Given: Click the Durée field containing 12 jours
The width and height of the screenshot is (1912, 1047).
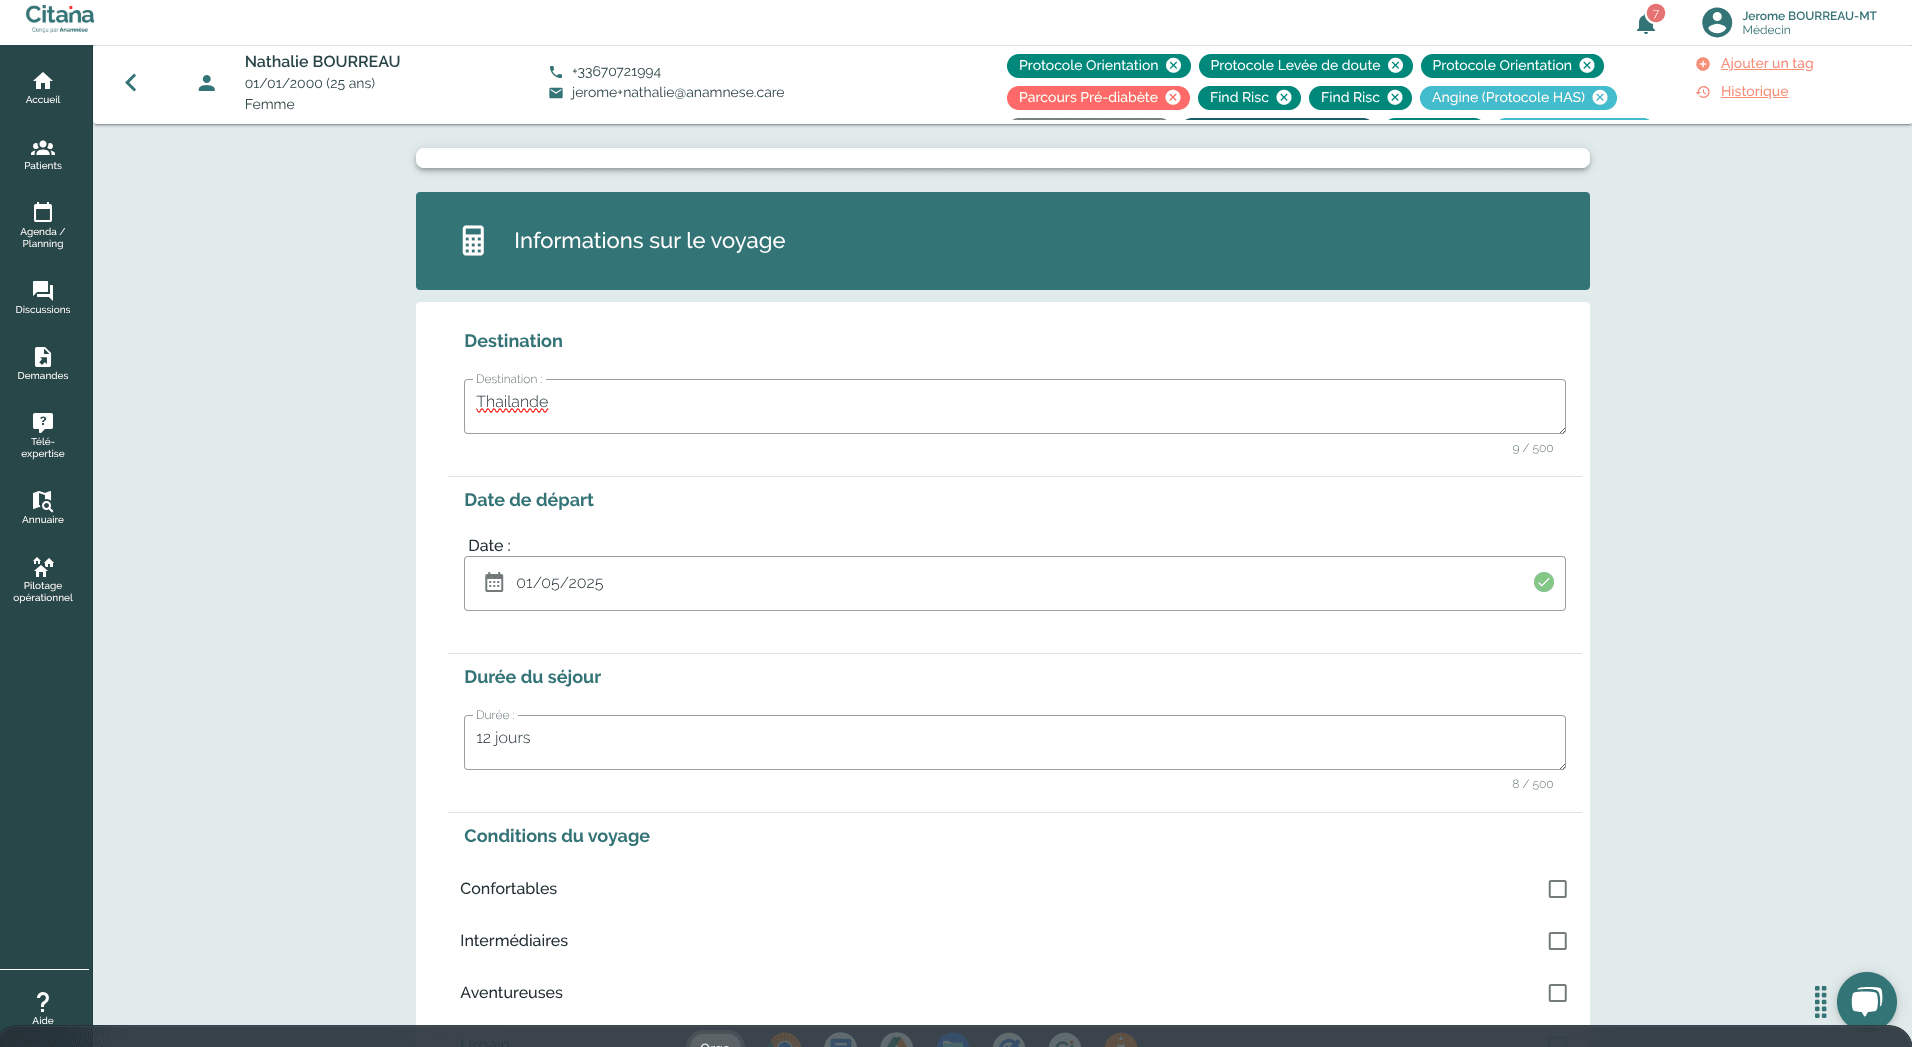Looking at the screenshot, I should [1015, 742].
